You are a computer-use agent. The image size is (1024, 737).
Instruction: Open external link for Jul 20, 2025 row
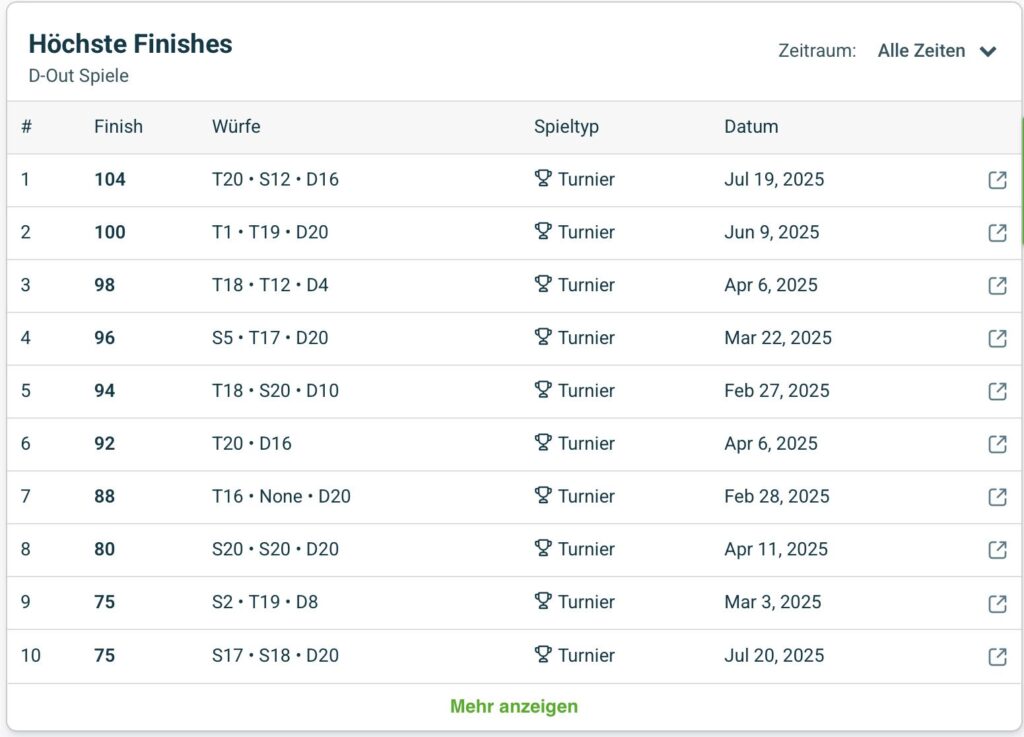click(x=997, y=656)
